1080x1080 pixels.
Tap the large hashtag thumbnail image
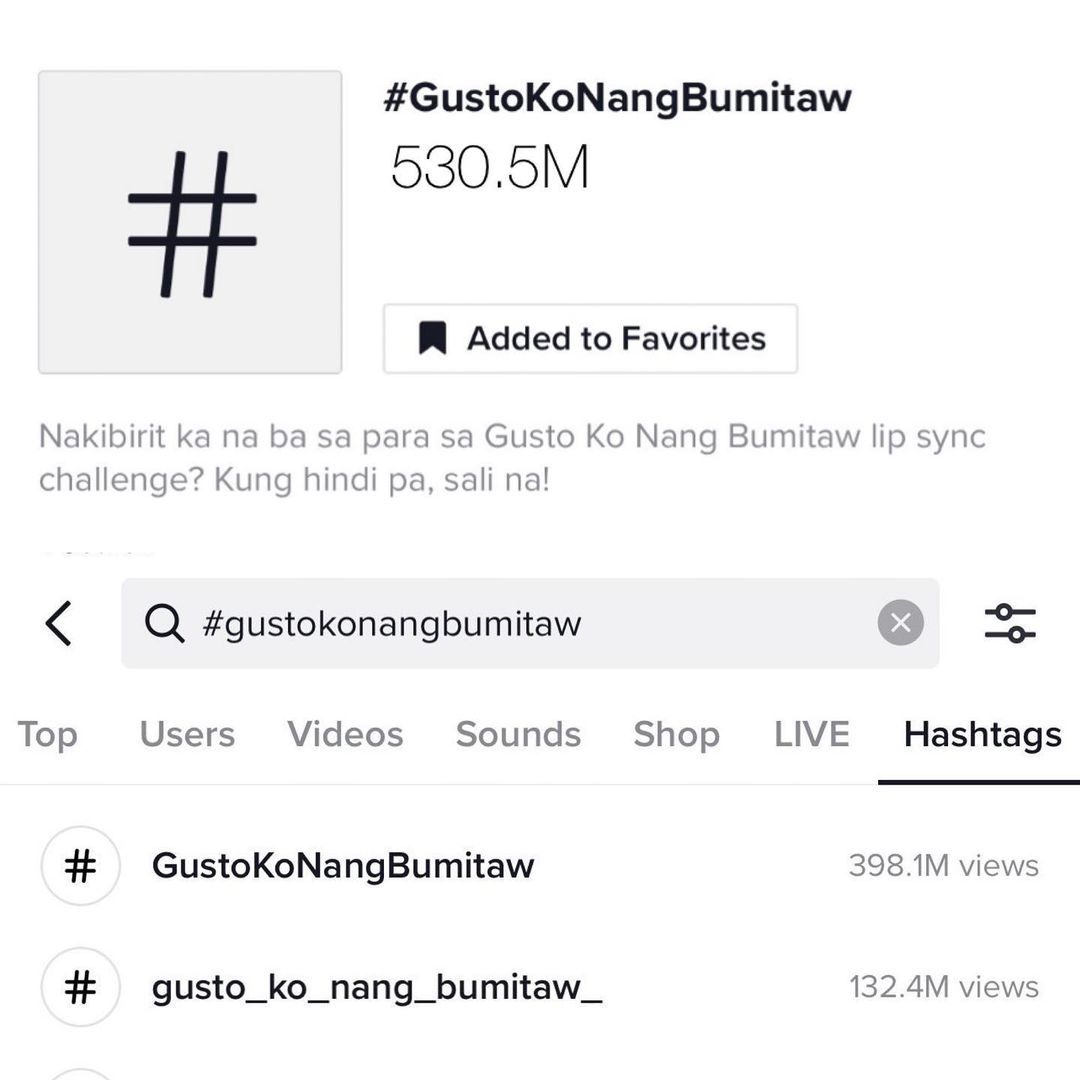click(x=190, y=222)
